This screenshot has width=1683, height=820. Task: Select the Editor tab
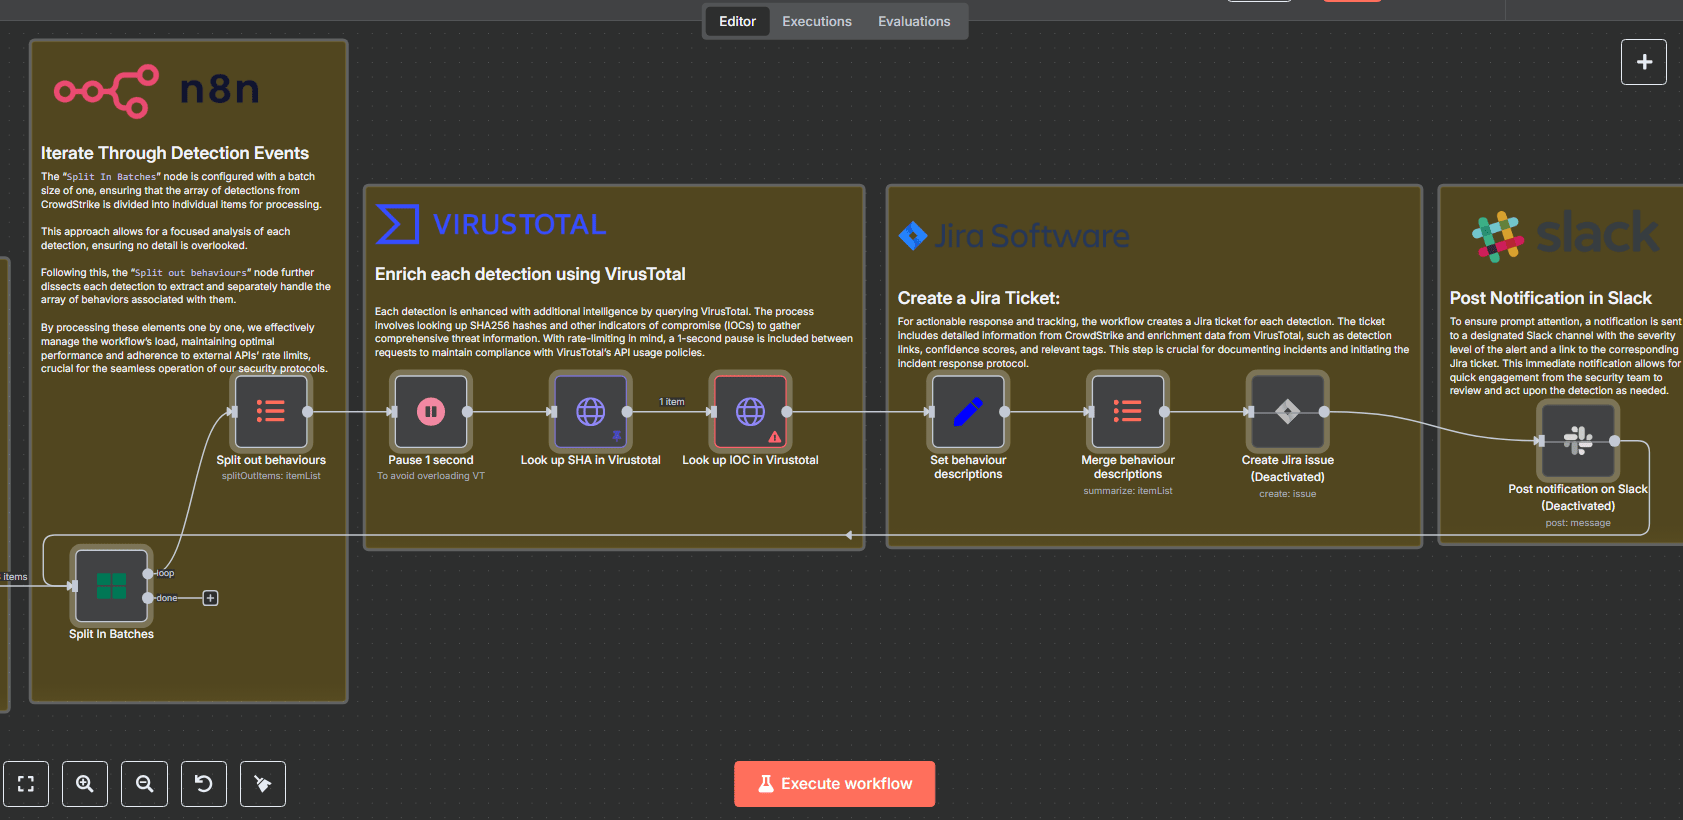coord(737,21)
